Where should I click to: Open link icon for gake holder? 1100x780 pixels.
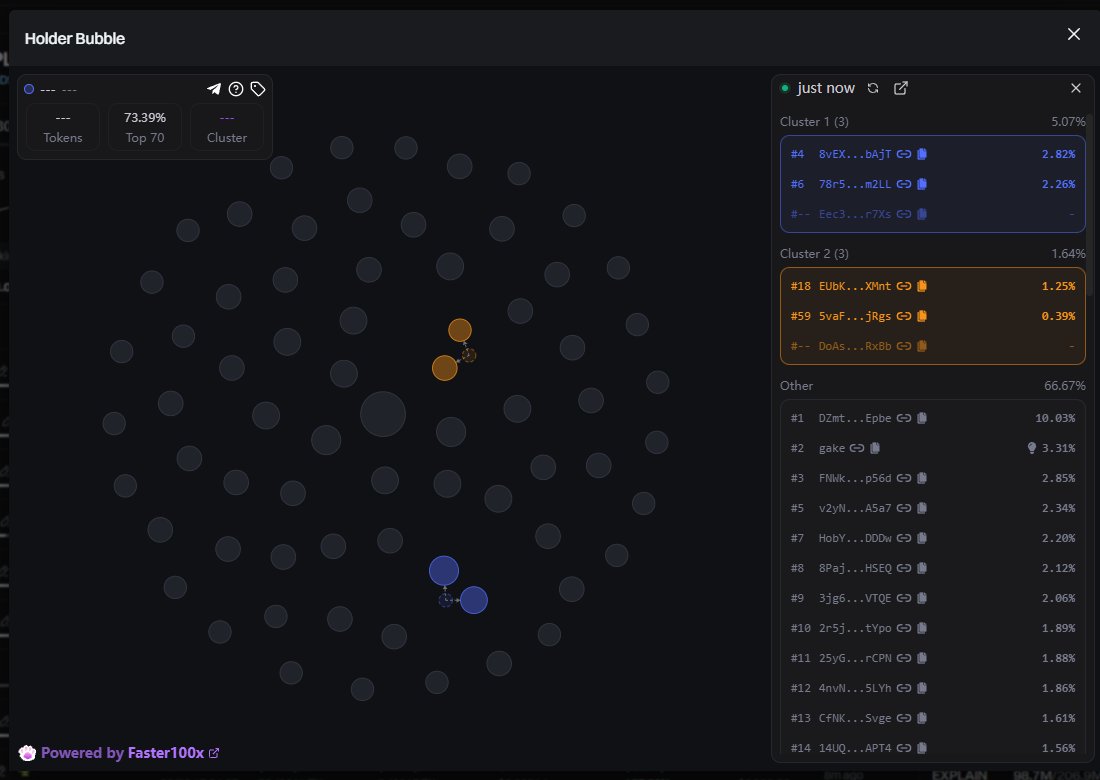coord(857,448)
